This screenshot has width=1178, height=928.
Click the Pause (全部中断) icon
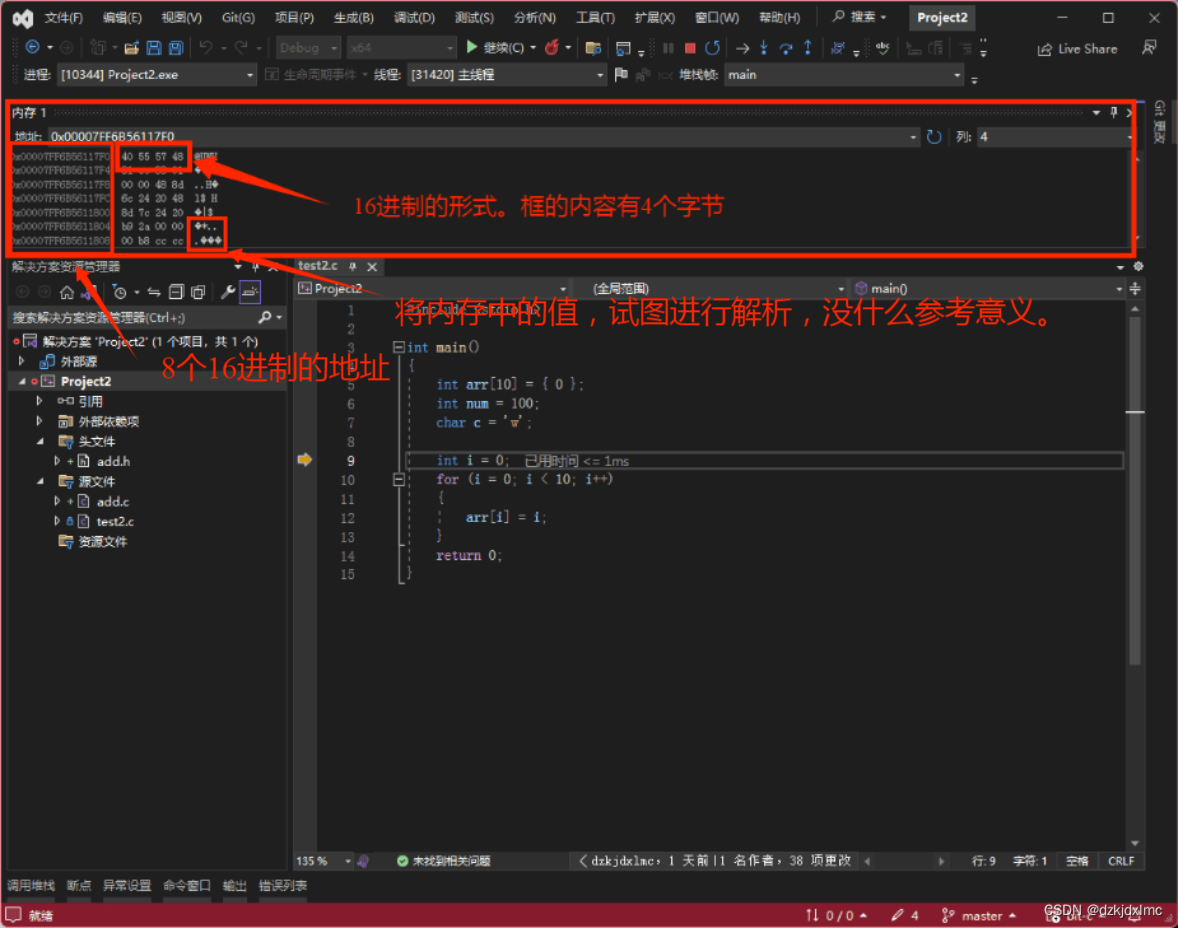(x=668, y=48)
